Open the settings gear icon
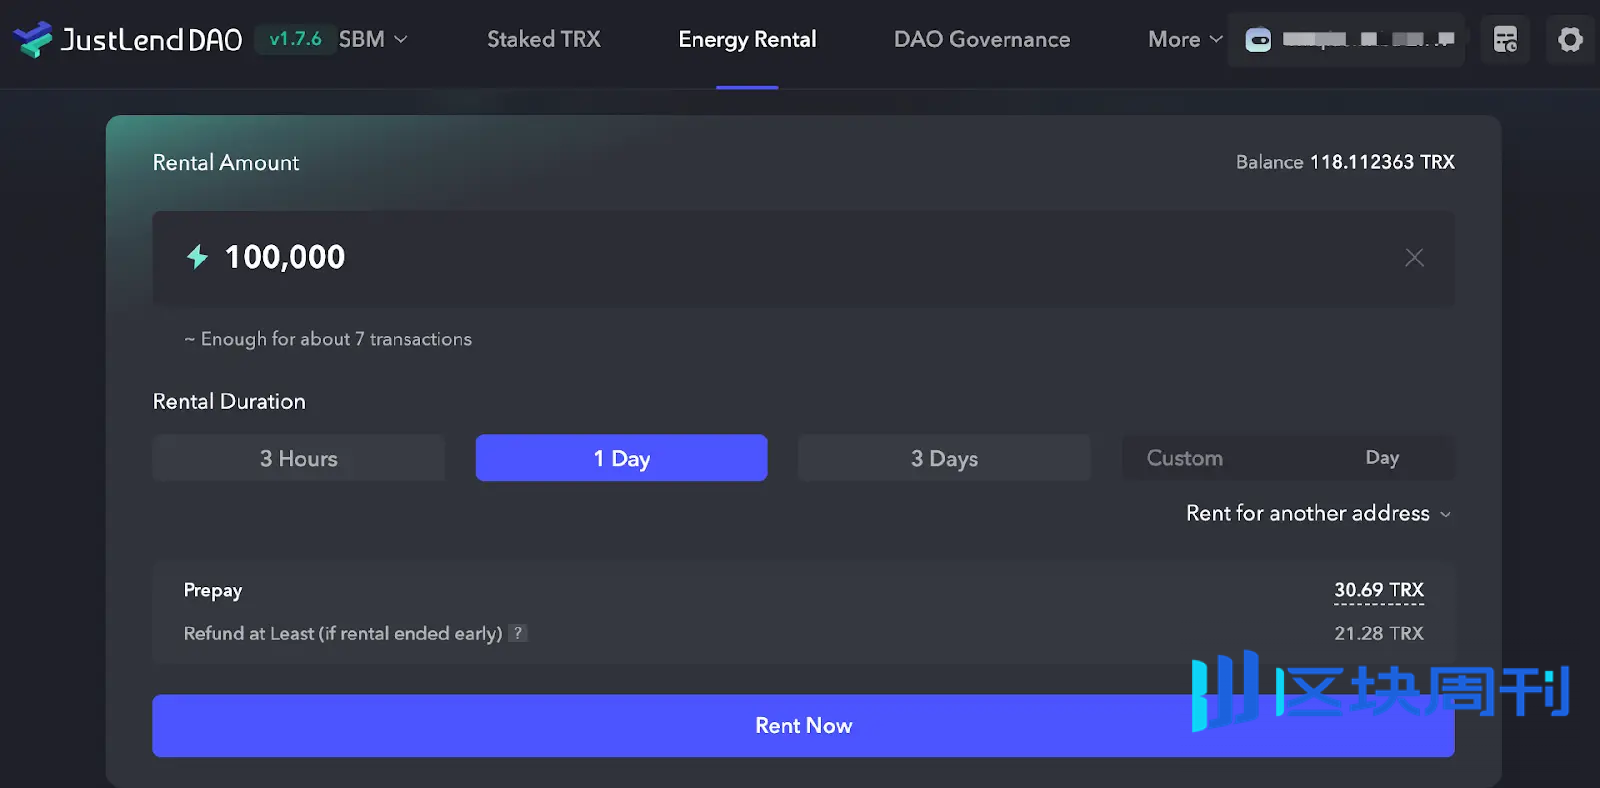This screenshot has height=788, width=1600. (1571, 40)
